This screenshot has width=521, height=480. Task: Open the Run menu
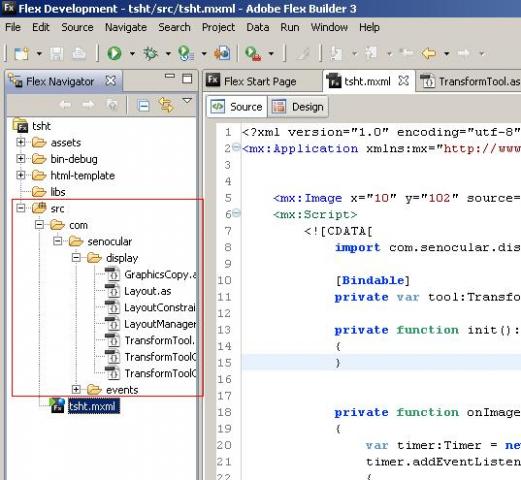point(290,27)
